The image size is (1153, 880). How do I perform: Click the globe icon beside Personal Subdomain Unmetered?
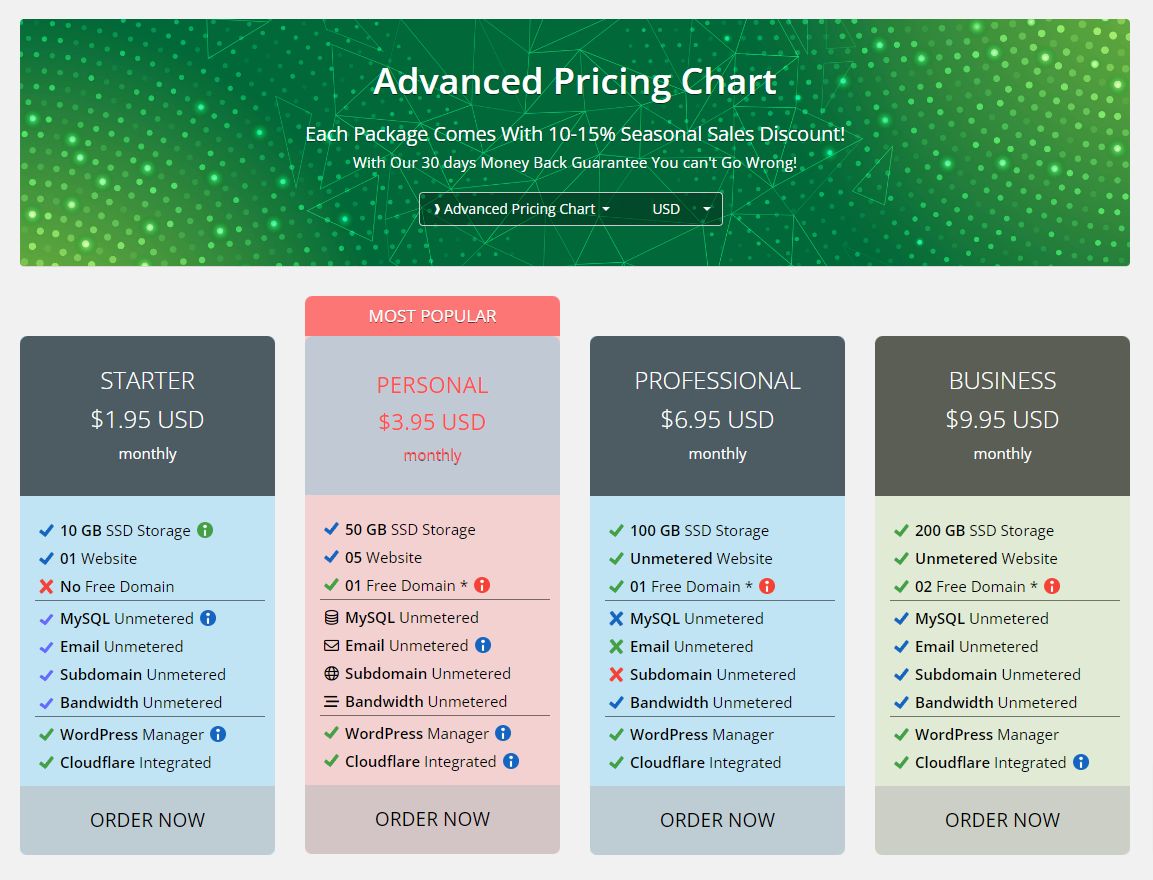332,673
